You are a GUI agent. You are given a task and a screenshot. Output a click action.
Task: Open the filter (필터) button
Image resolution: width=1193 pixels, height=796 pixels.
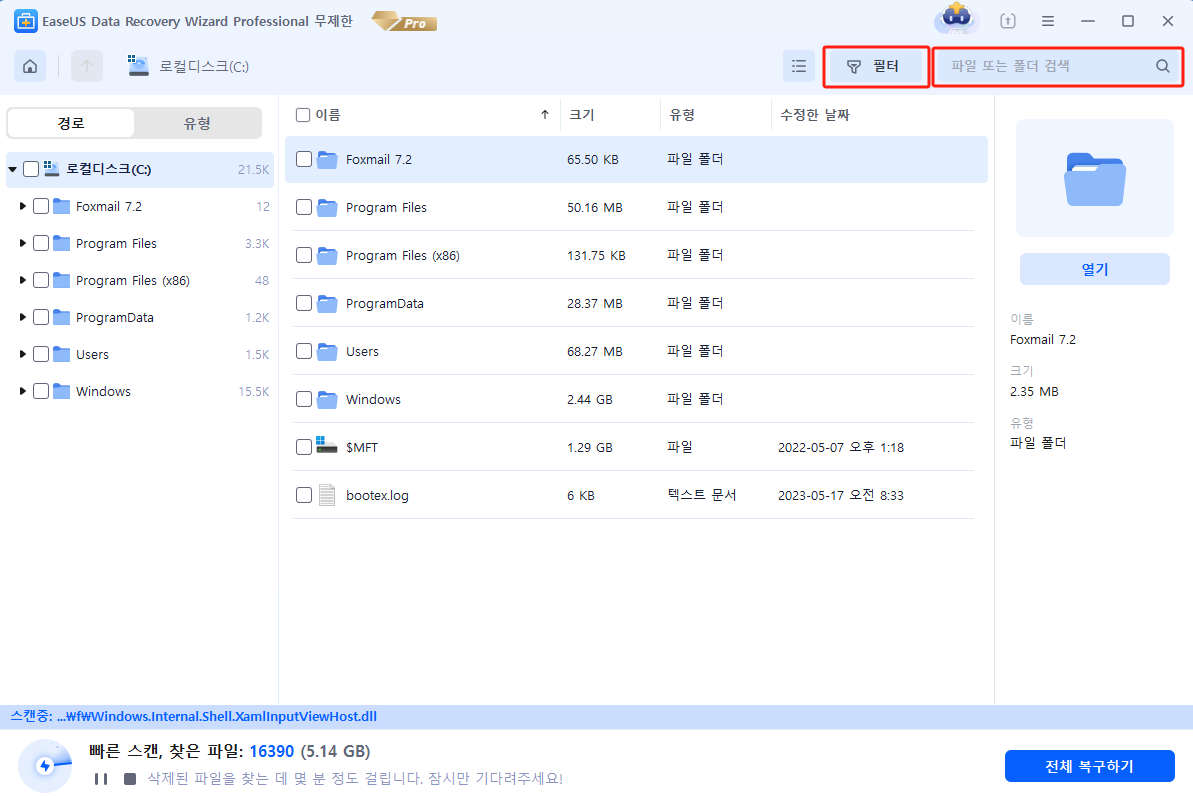875,67
